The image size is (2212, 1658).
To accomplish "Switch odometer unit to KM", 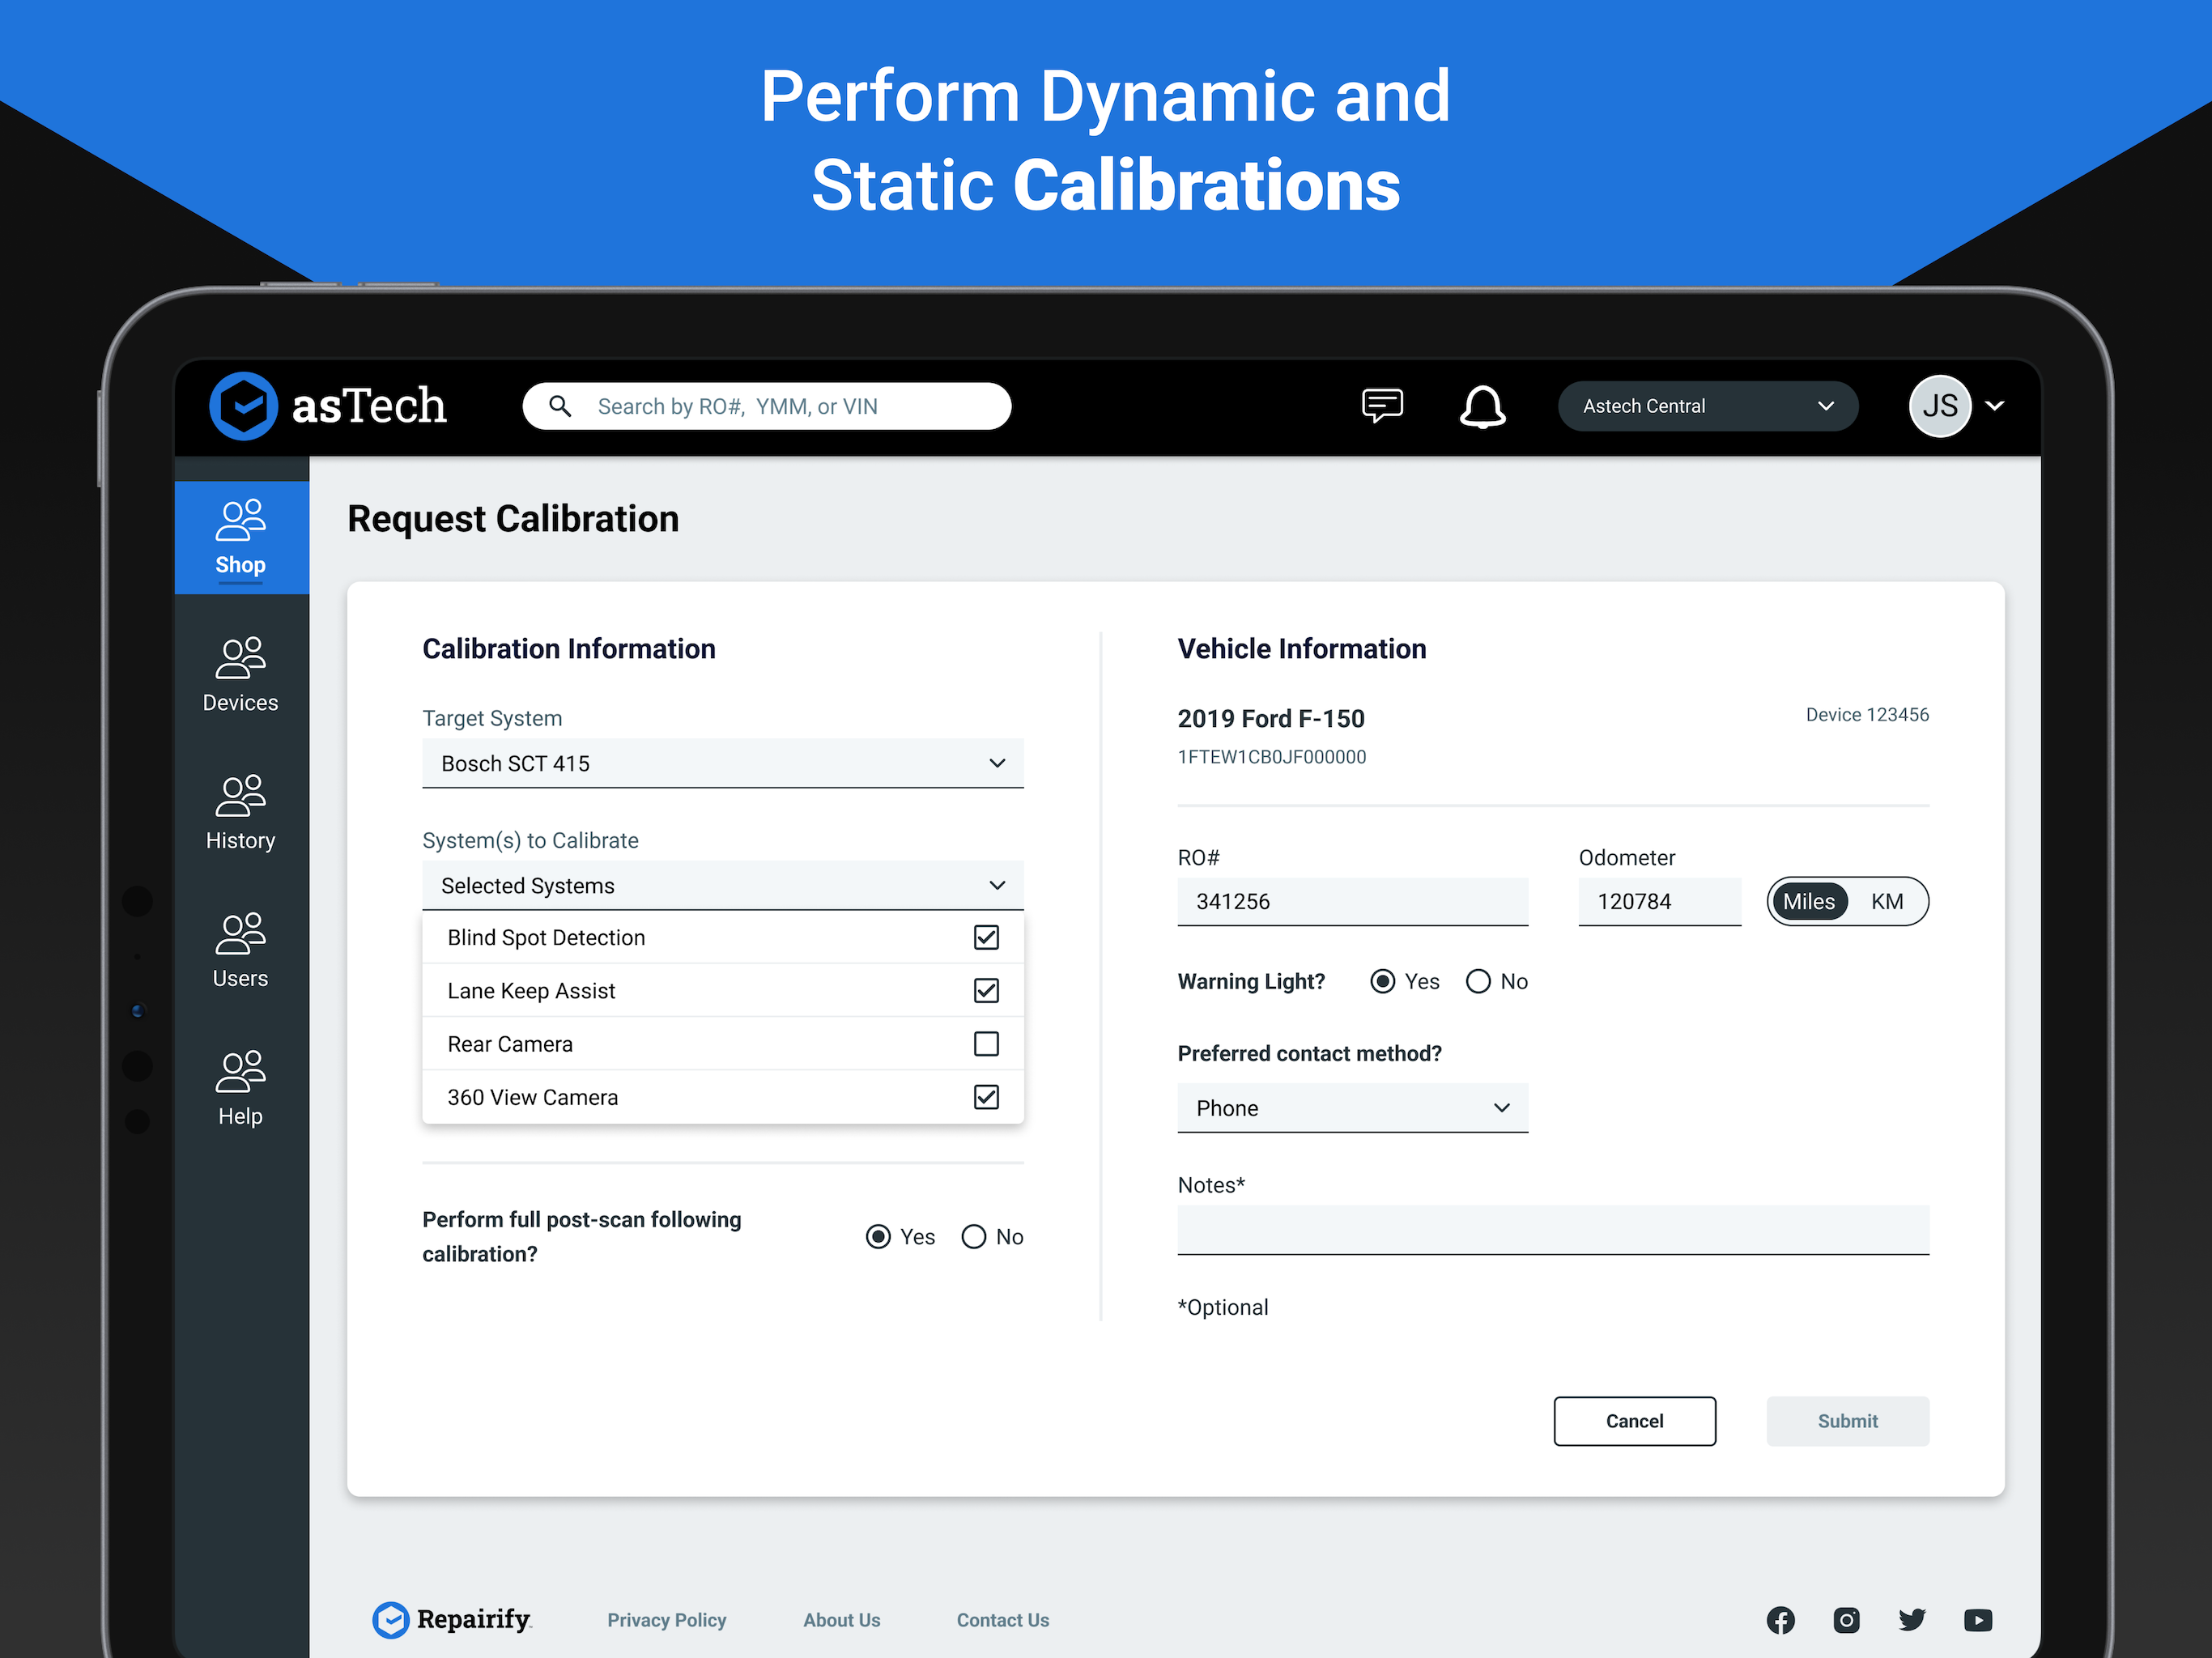I will [1887, 901].
